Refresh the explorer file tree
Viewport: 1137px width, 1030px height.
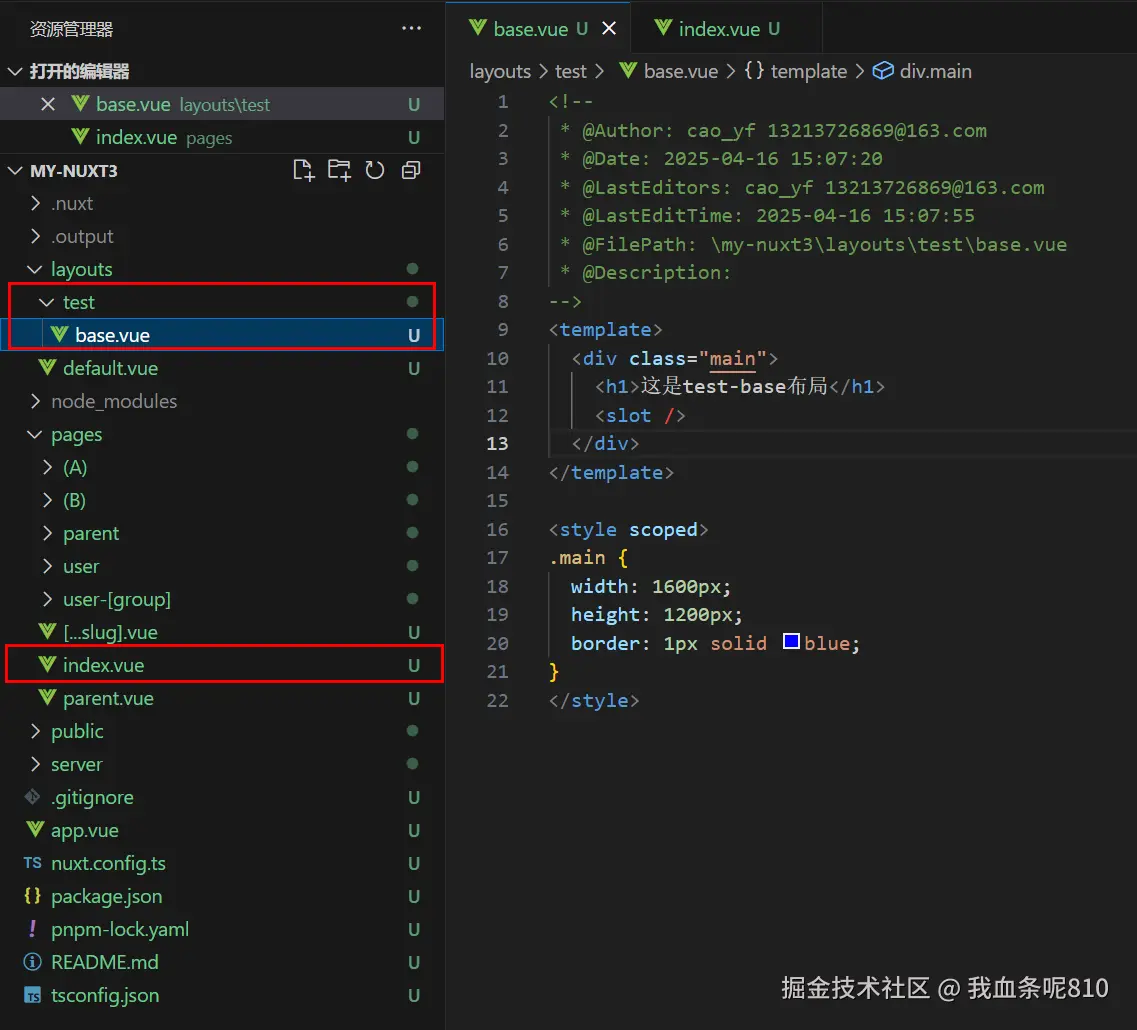[x=375, y=170]
